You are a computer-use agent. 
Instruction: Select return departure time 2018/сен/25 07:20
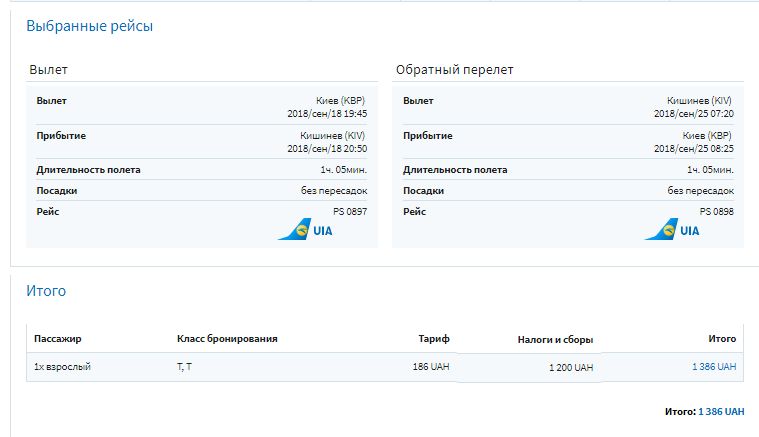(693, 113)
